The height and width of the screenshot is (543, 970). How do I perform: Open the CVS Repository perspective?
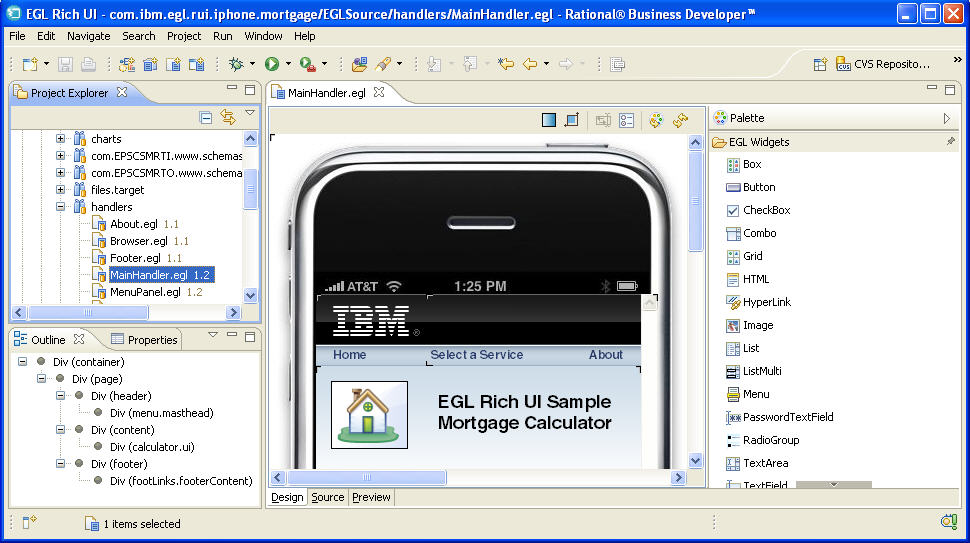pyautogui.click(x=882, y=64)
